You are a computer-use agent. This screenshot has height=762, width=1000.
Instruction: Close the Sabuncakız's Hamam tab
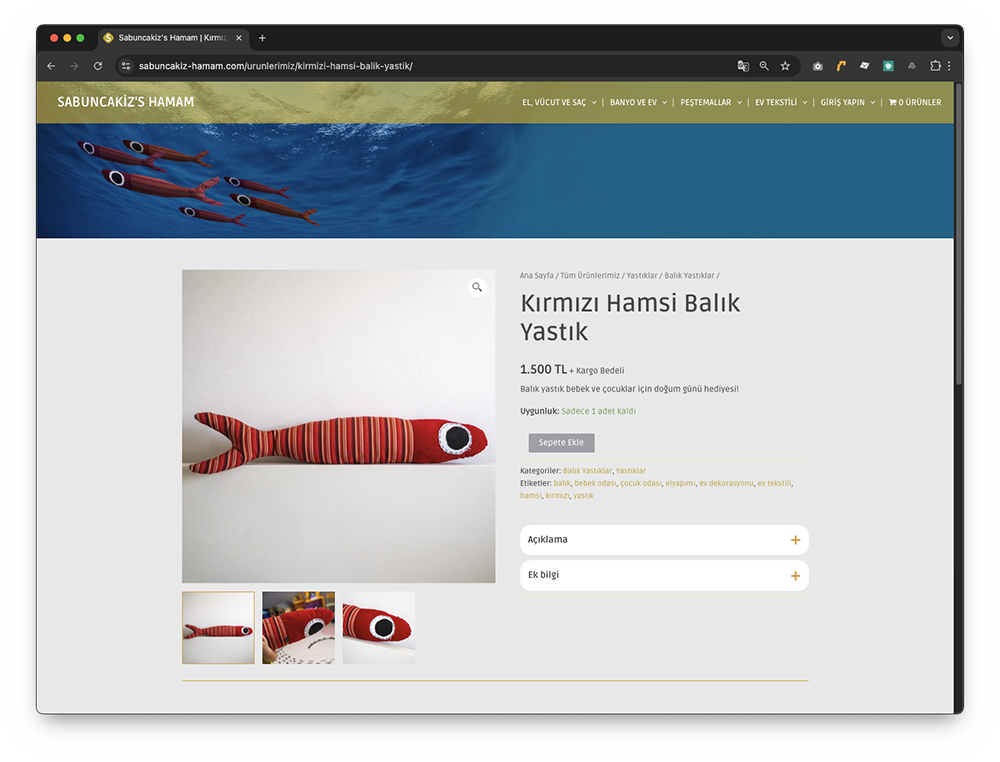pos(239,38)
